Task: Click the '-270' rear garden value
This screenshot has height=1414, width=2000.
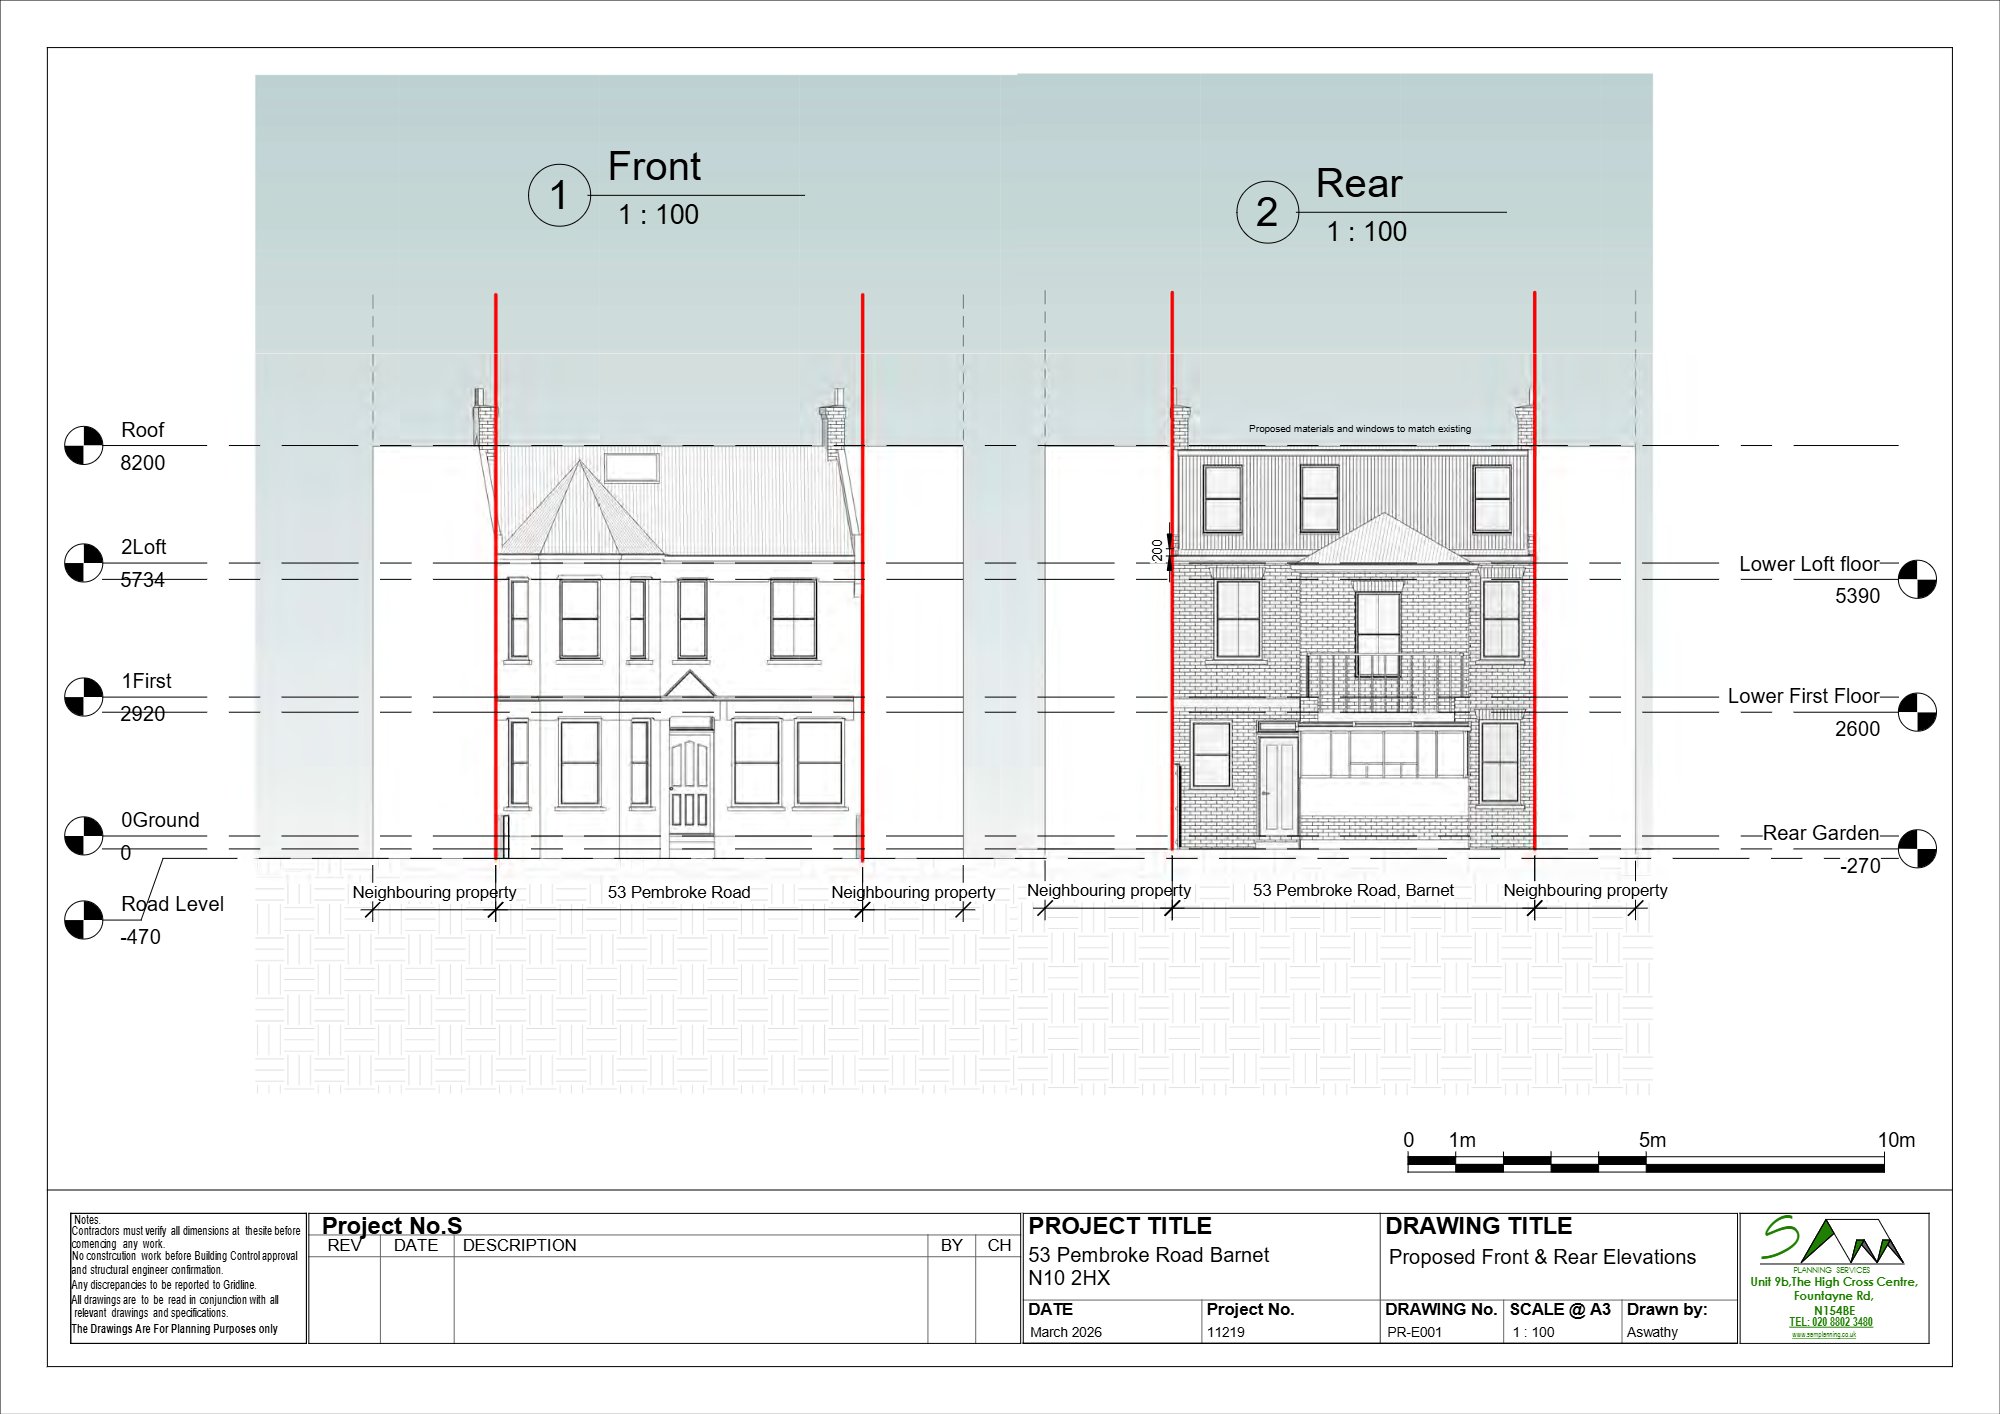Action: 1860,866
